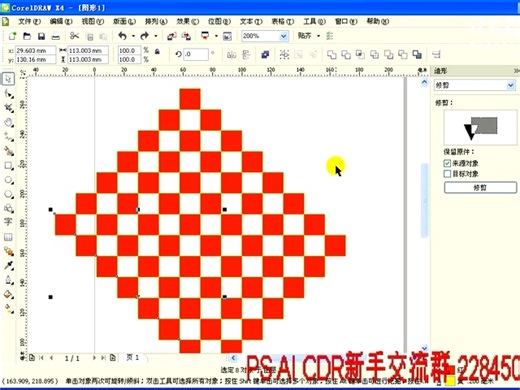
Task: Cut the selection with the scissors icon
Action: click(74, 36)
